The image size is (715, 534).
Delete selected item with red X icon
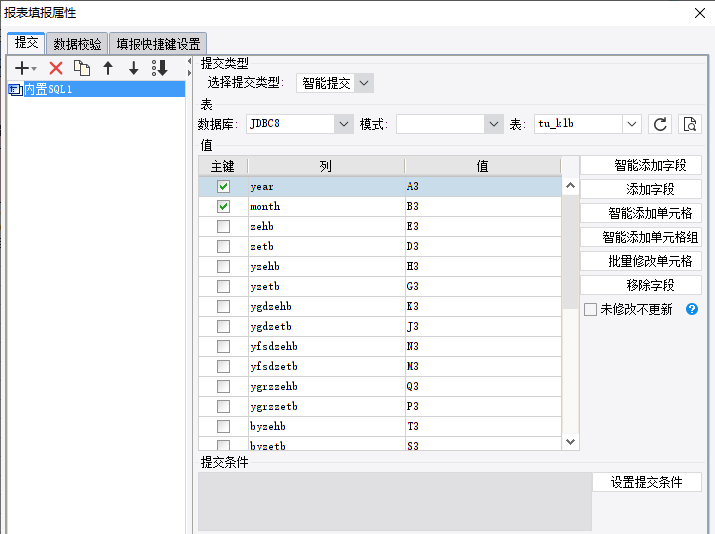(x=56, y=68)
